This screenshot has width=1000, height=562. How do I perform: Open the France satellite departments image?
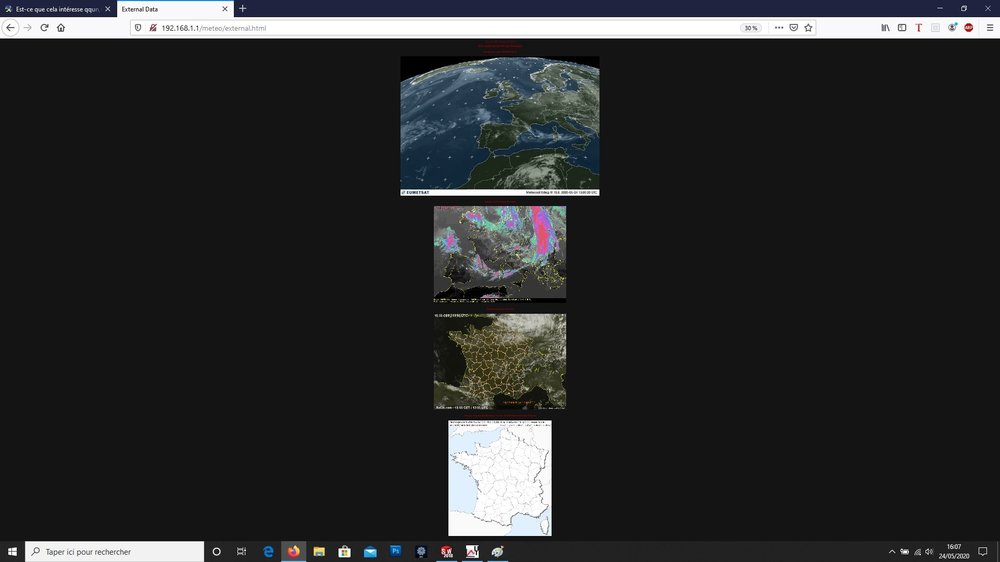(499, 361)
